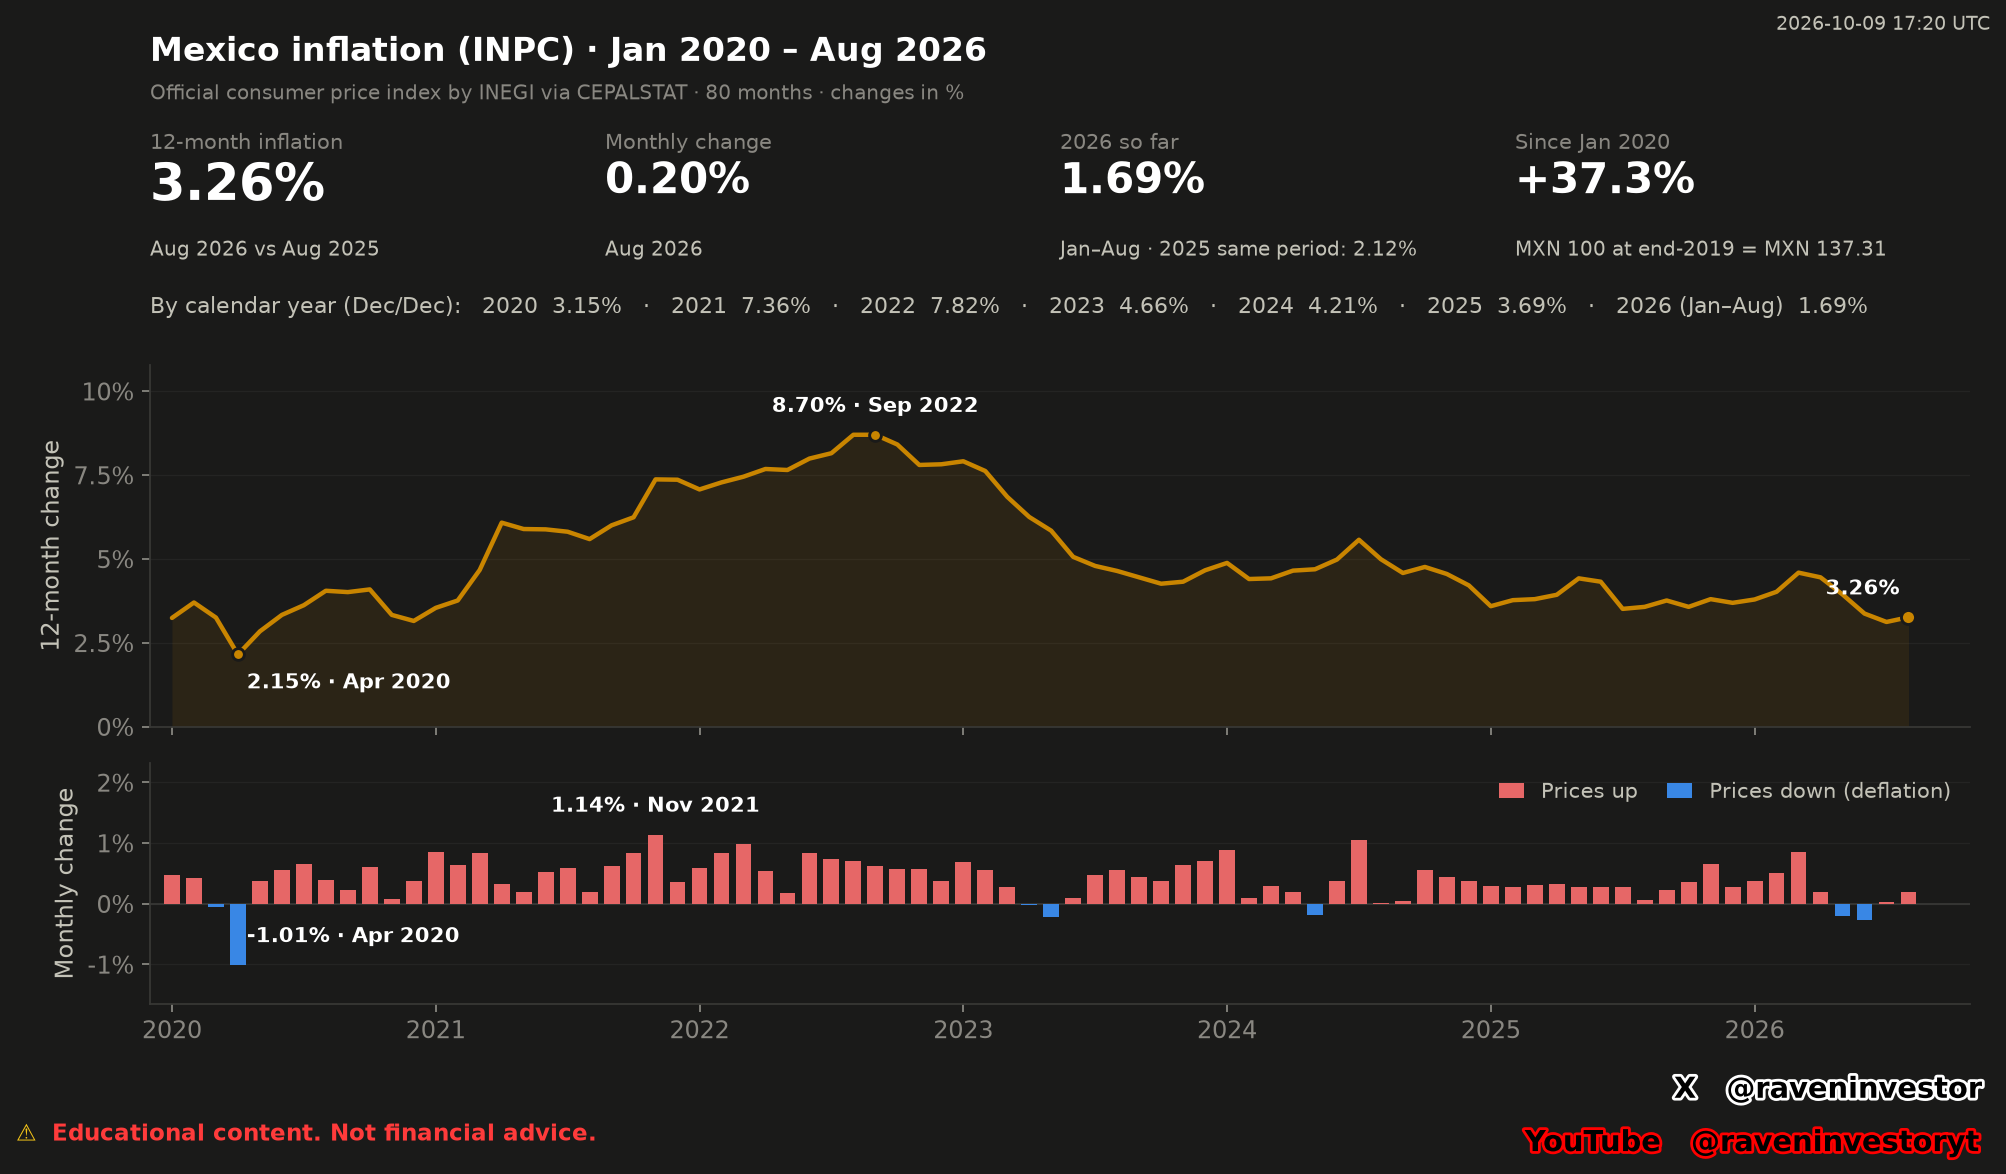Click the X logo icon
Screen dimensions: 2006x1174
tap(1685, 1088)
